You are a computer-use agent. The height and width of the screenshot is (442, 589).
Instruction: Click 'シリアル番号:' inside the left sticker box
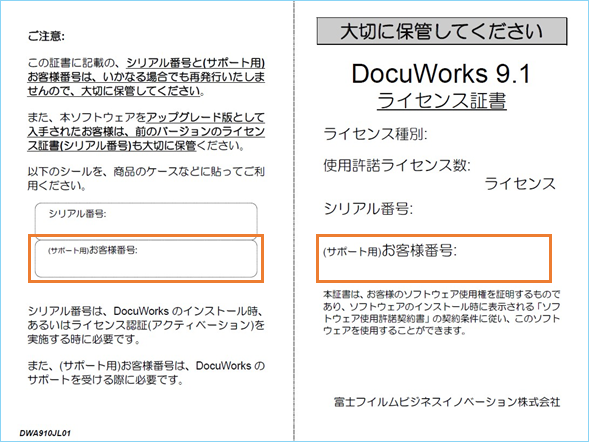77,214
